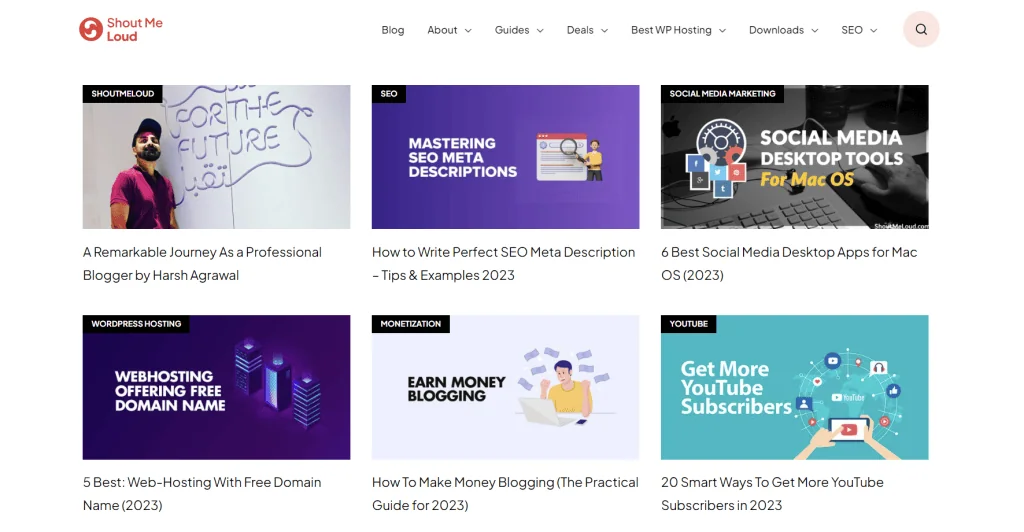Expand the Downloads dropdown chevron

[x=814, y=31]
